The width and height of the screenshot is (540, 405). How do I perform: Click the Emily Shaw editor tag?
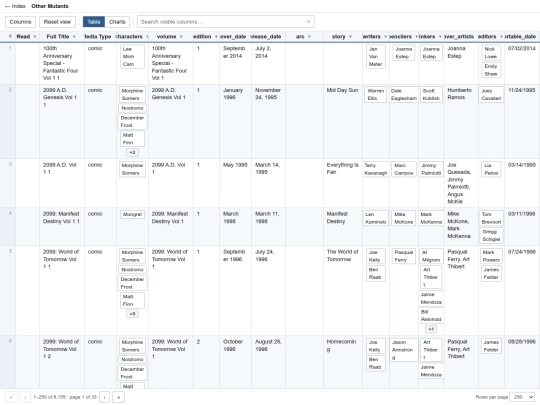click(x=491, y=70)
